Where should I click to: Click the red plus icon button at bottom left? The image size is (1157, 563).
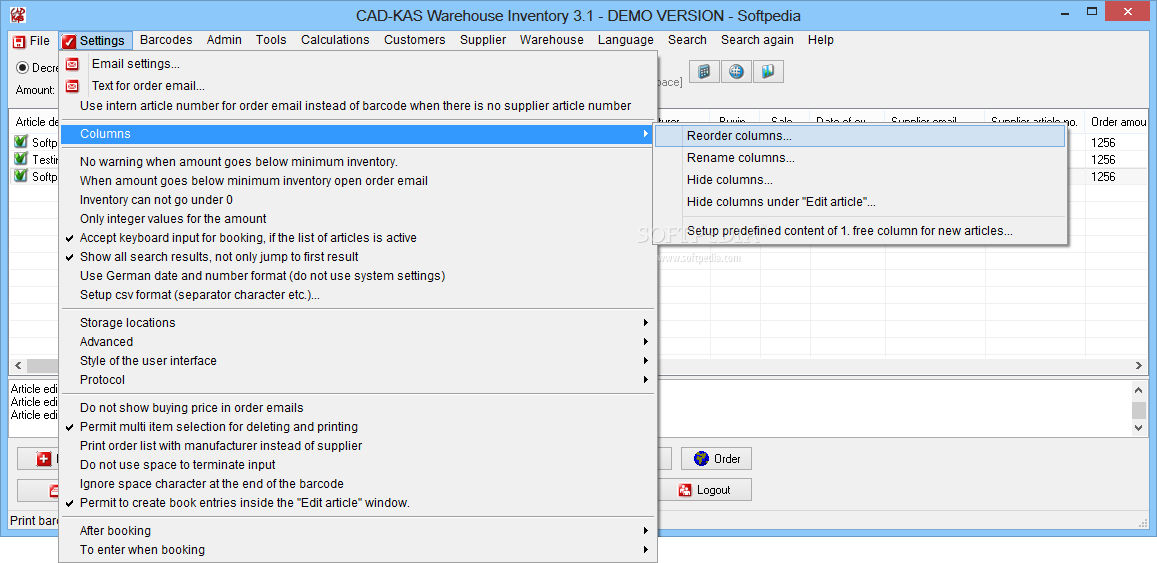click(x=44, y=459)
